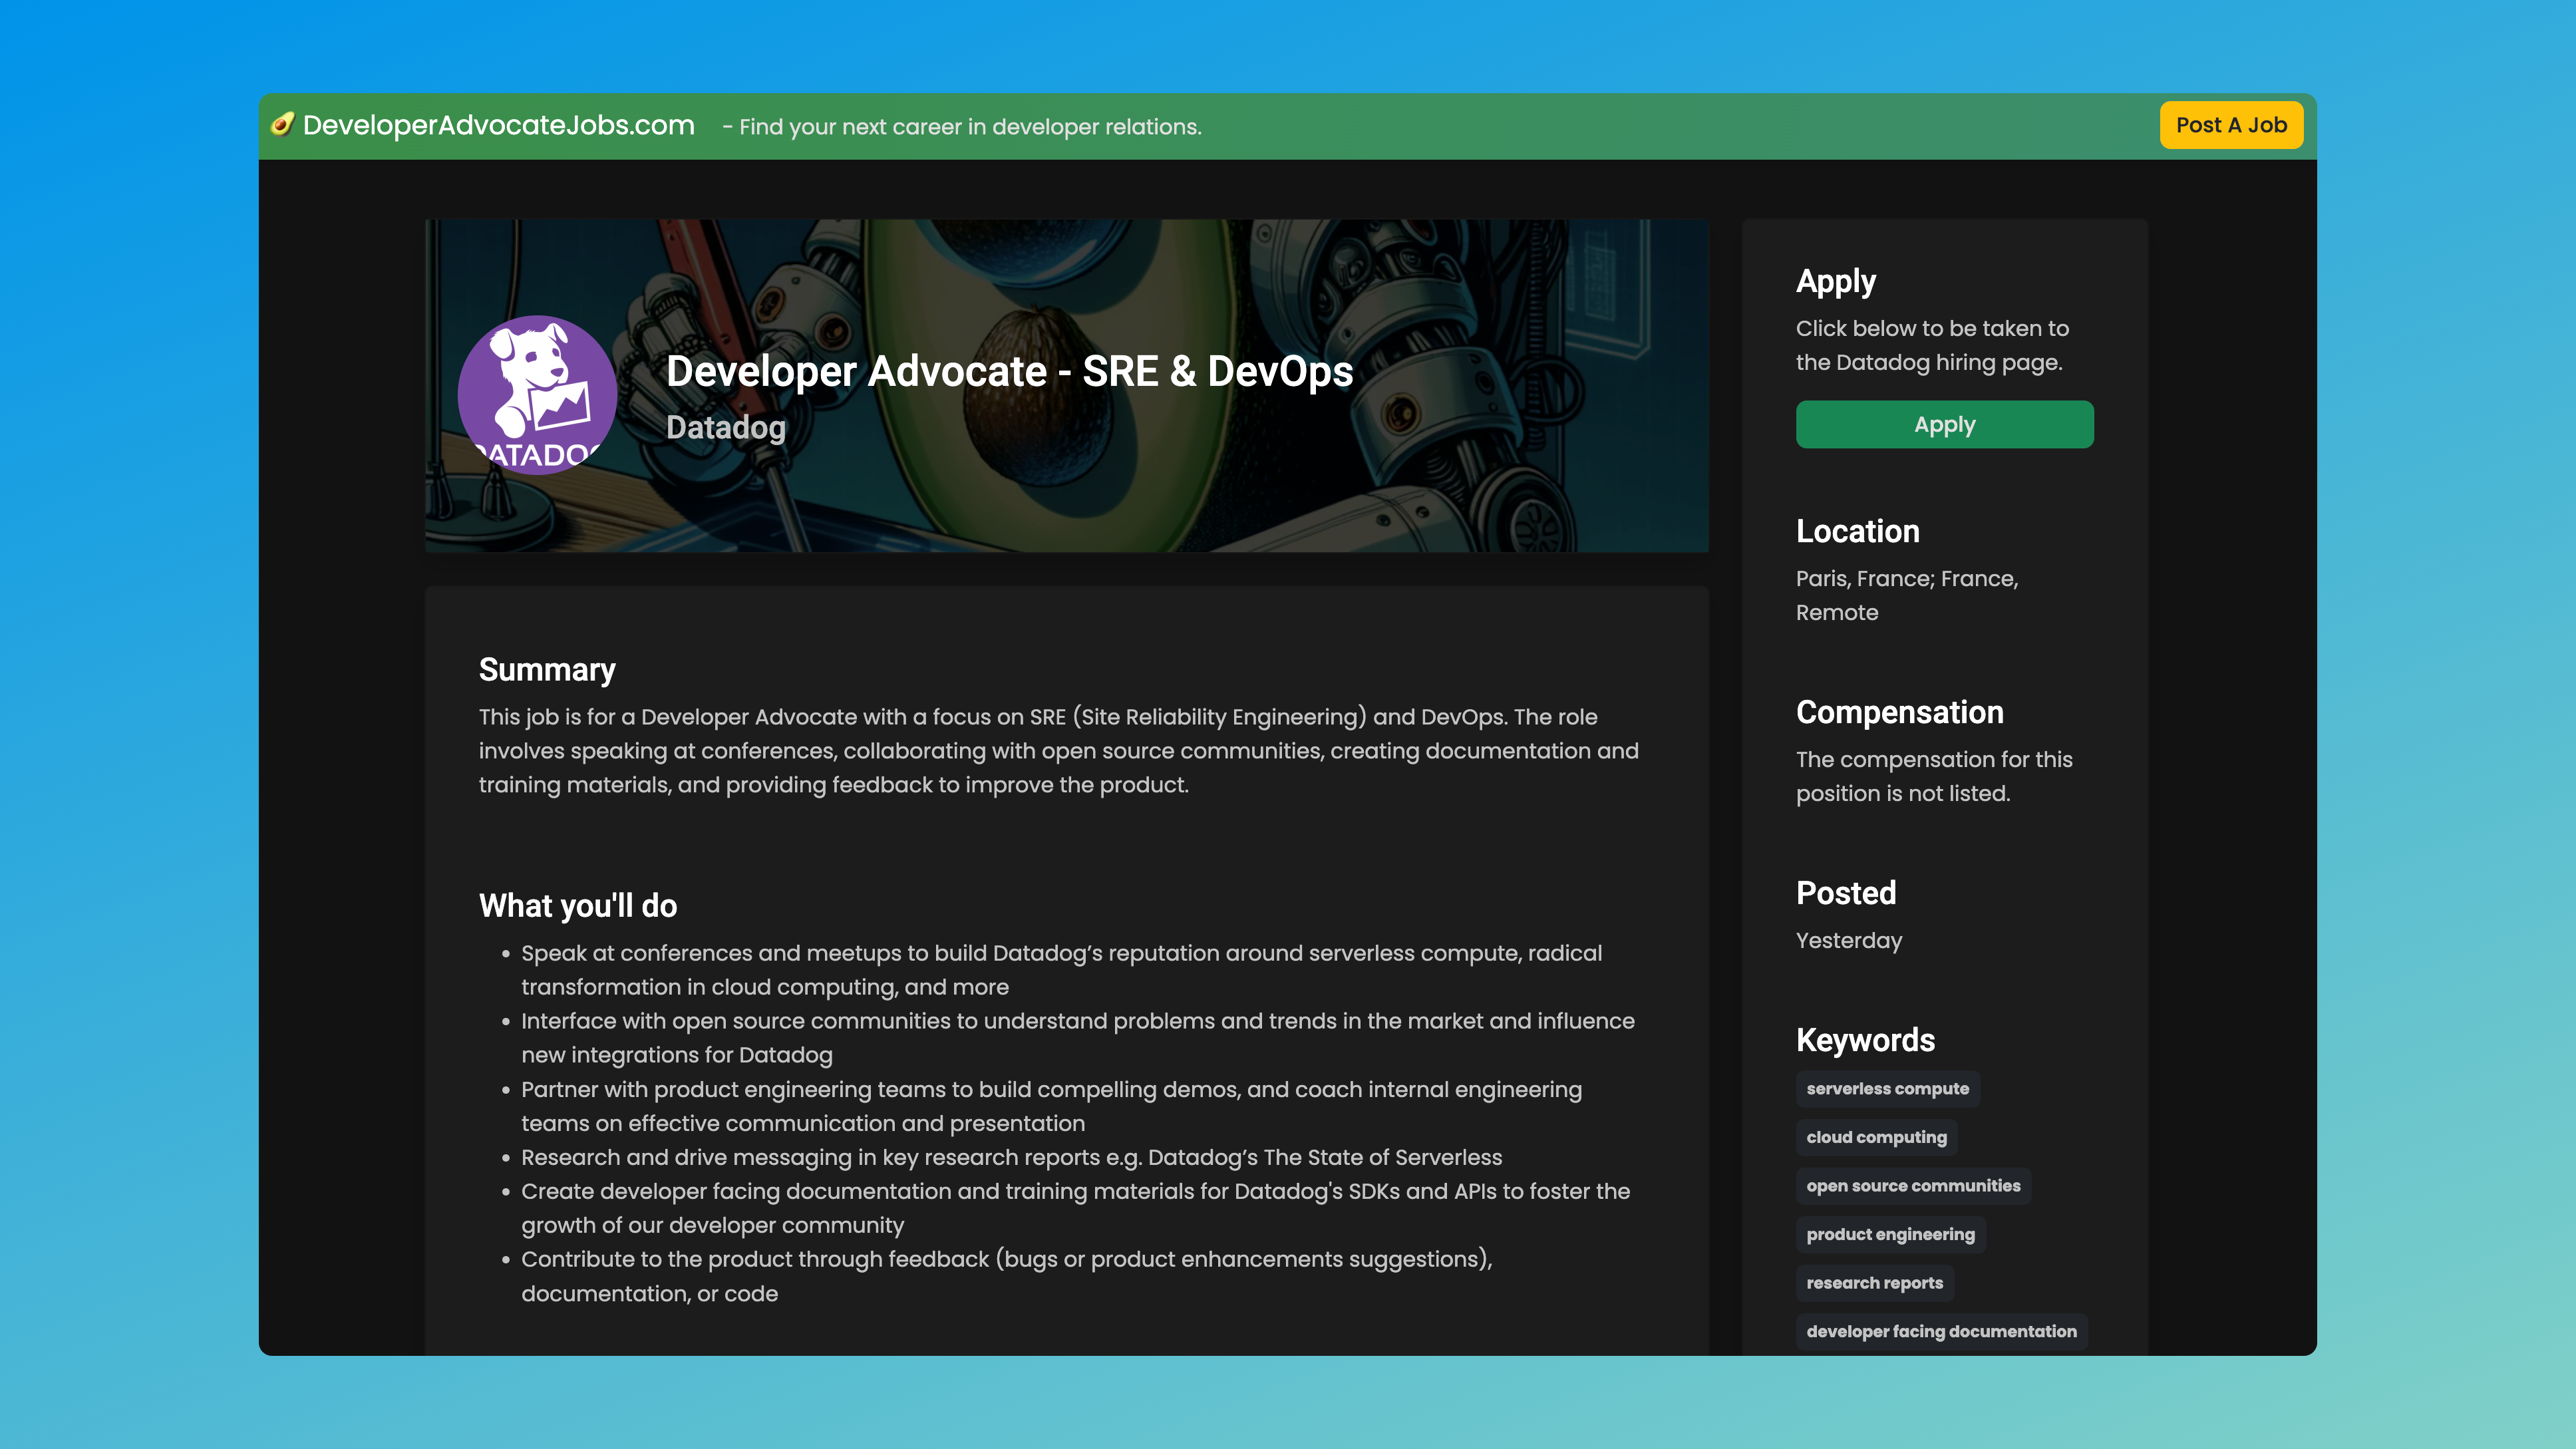Image resolution: width=2576 pixels, height=1449 pixels.
Task: Click the What you'll do heading
Action: (578, 905)
